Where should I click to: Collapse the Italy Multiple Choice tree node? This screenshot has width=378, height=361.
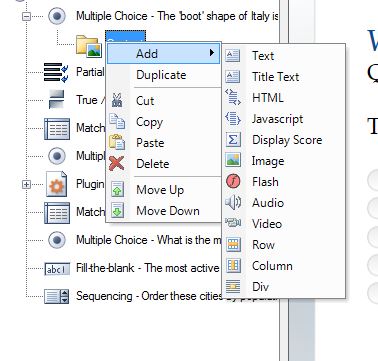tap(26, 16)
